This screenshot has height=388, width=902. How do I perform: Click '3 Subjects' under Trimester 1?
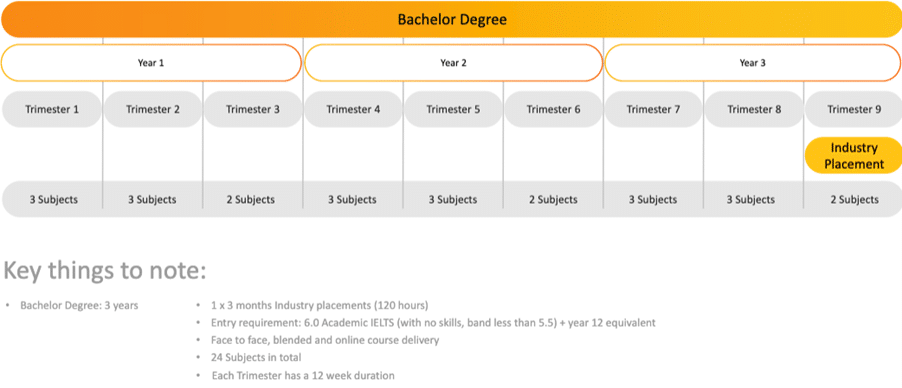53,200
